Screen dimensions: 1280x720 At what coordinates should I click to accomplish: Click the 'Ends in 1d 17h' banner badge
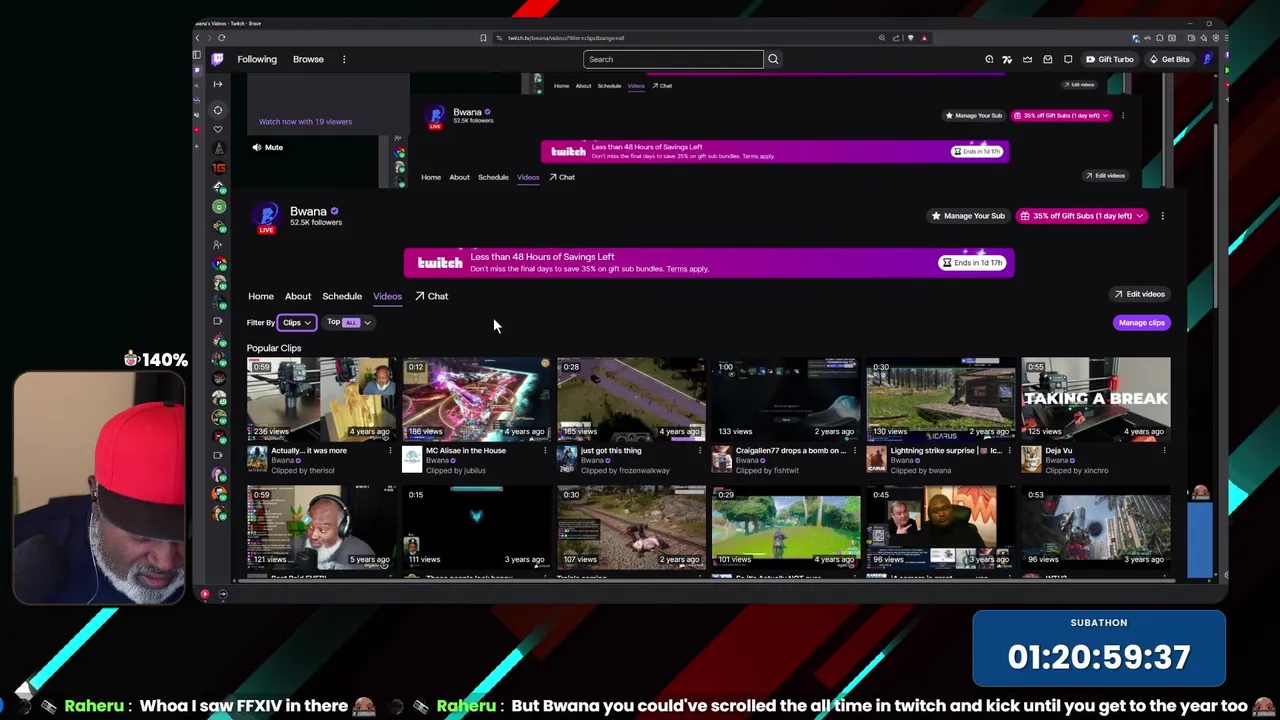972,263
